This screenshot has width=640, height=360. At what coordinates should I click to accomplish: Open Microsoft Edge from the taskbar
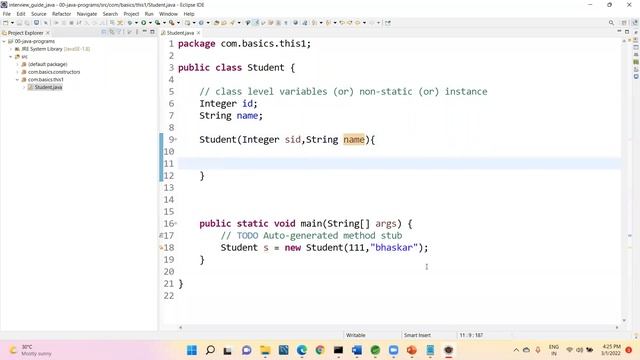coord(302,350)
